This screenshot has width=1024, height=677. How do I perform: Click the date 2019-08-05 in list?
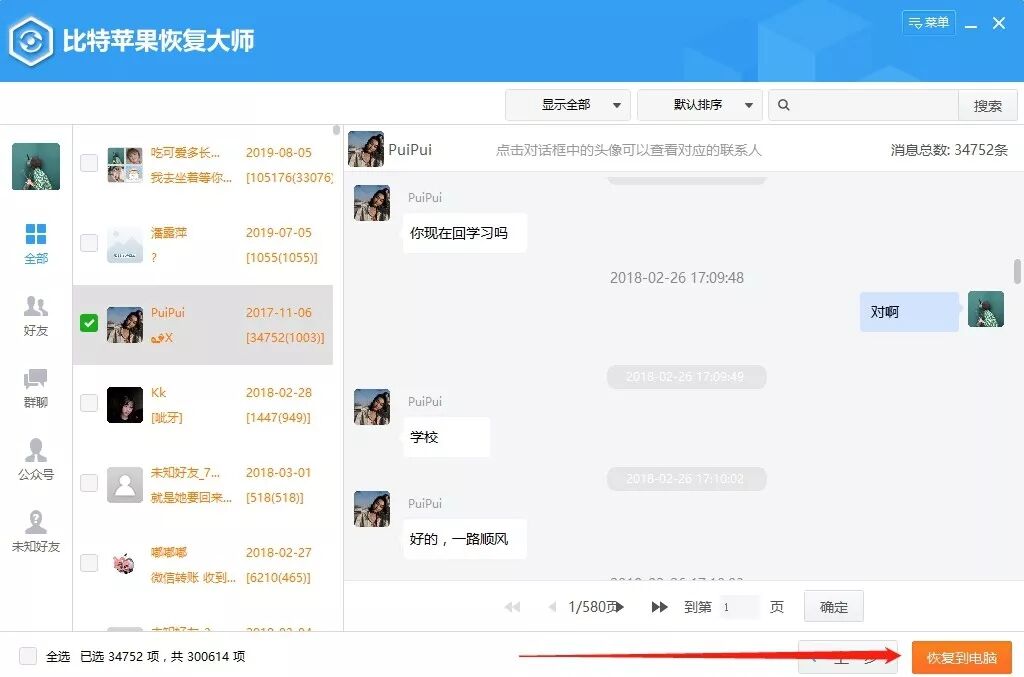[279, 152]
